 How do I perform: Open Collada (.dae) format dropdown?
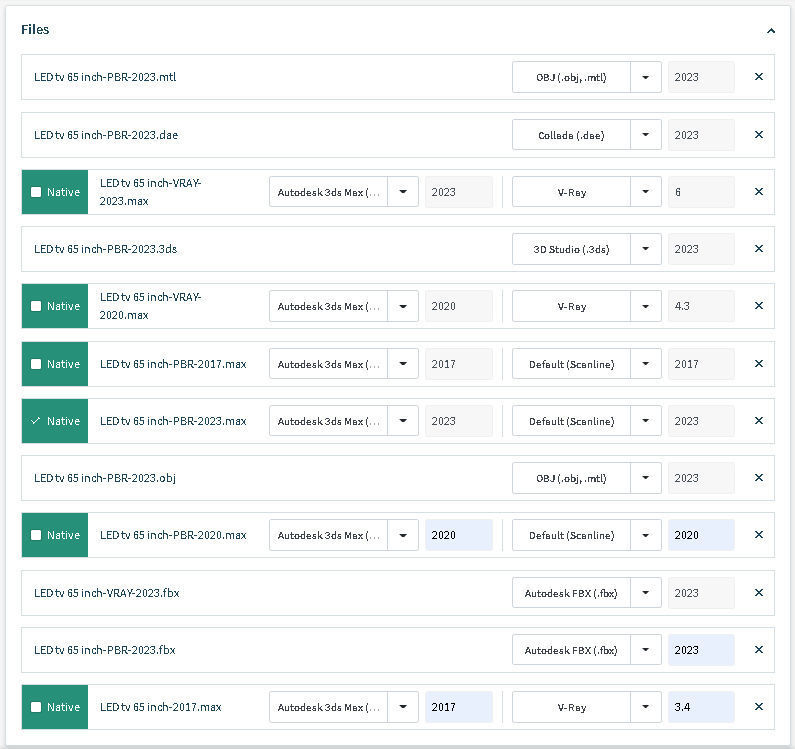pyautogui.click(x=646, y=135)
